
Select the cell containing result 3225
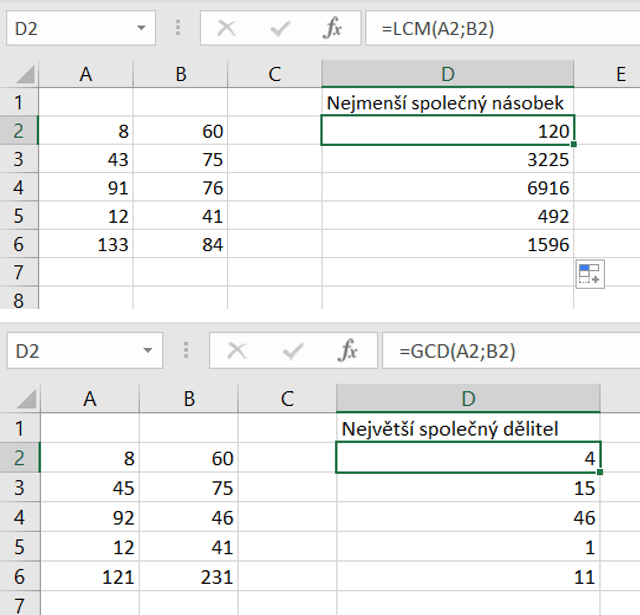(x=447, y=159)
